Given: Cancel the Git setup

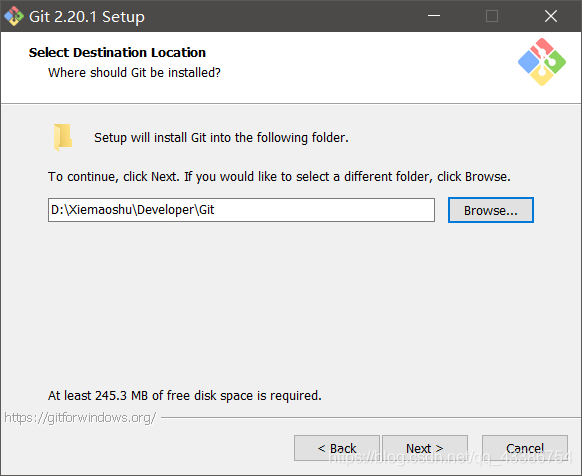Looking at the screenshot, I should point(525,448).
